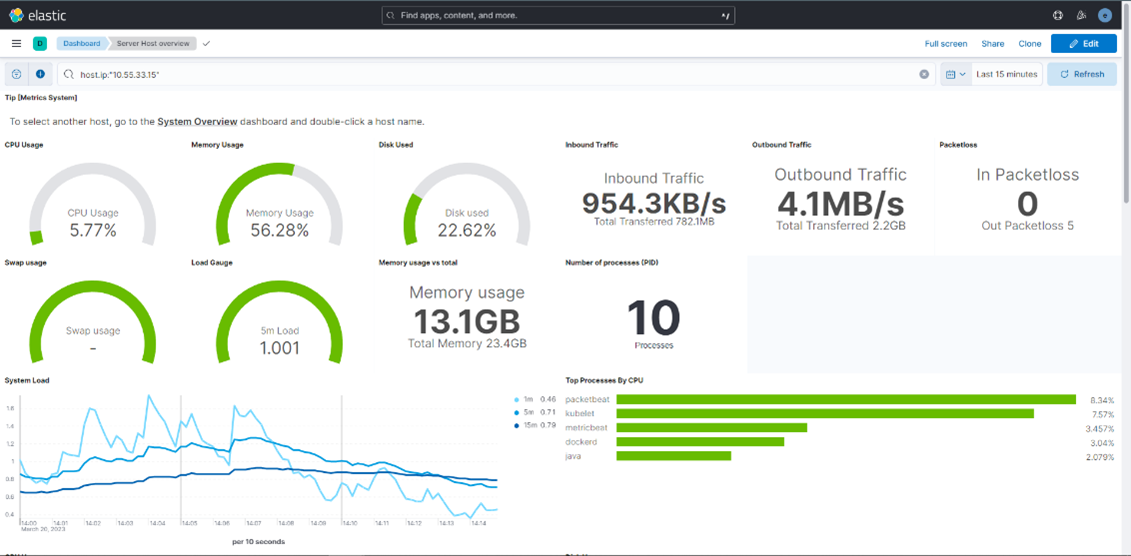Click the packetbeat bar in Top Processes
The image size is (1131, 556).
point(845,399)
